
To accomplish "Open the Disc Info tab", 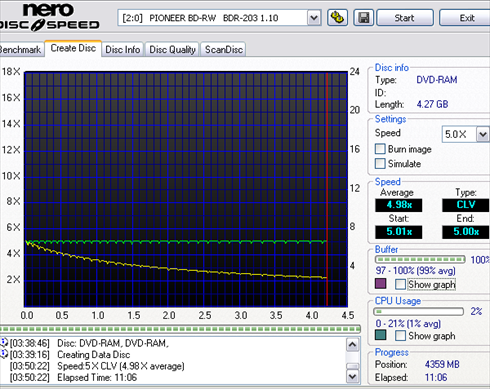I will [x=123, y=50].
